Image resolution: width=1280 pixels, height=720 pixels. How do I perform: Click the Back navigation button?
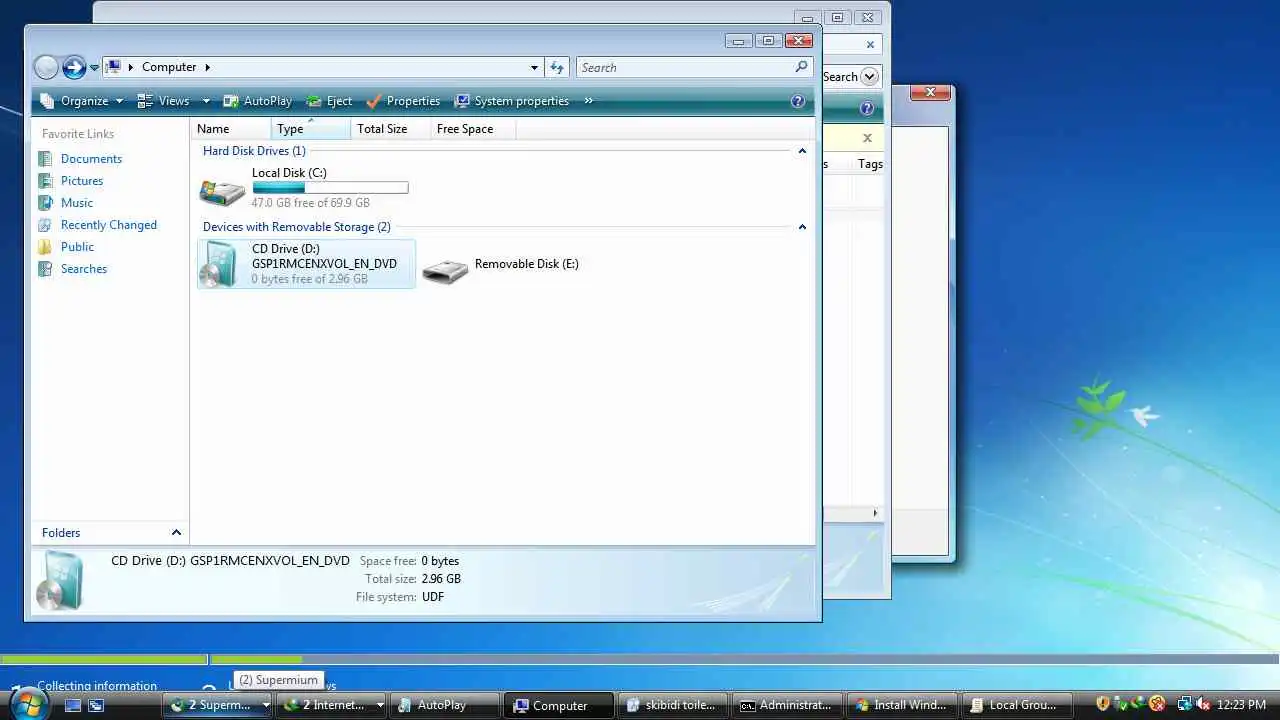(46, 67)
